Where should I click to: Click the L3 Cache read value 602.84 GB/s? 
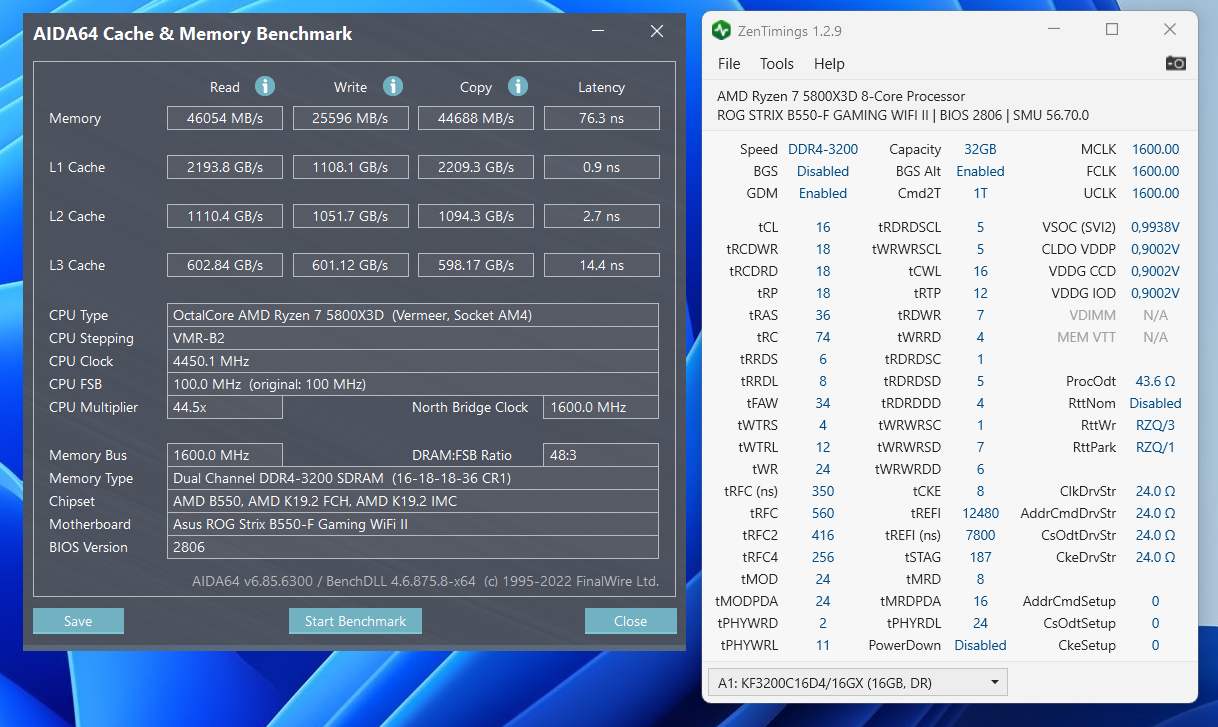(225, 265)
